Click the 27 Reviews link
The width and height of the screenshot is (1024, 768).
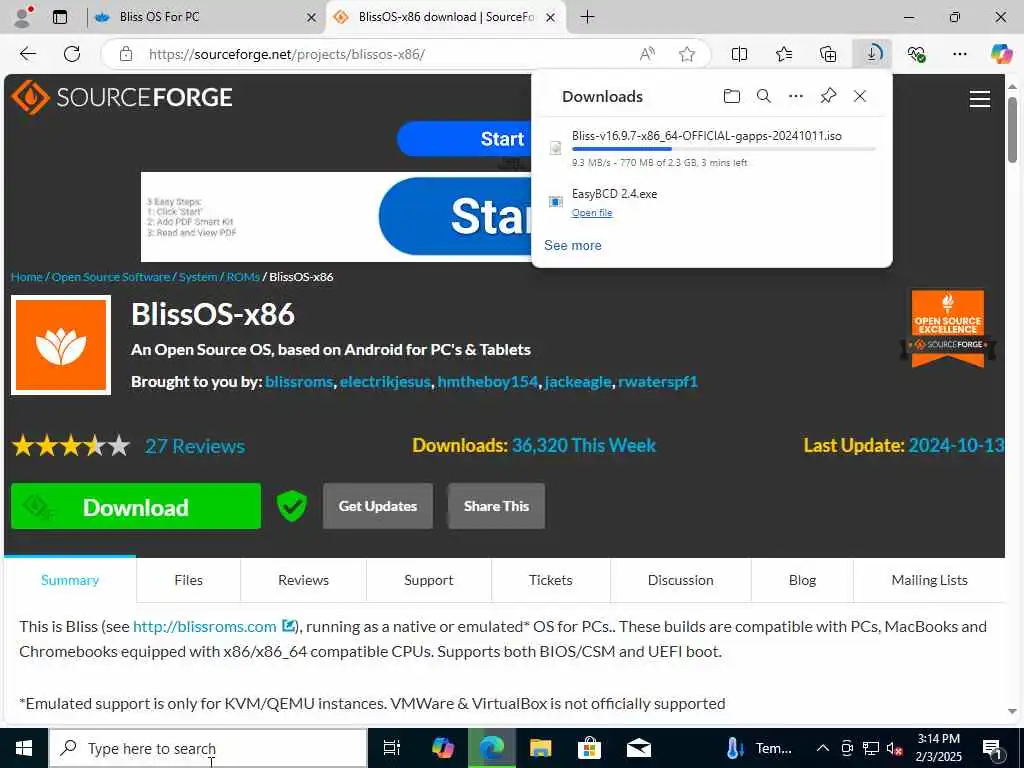195,446
